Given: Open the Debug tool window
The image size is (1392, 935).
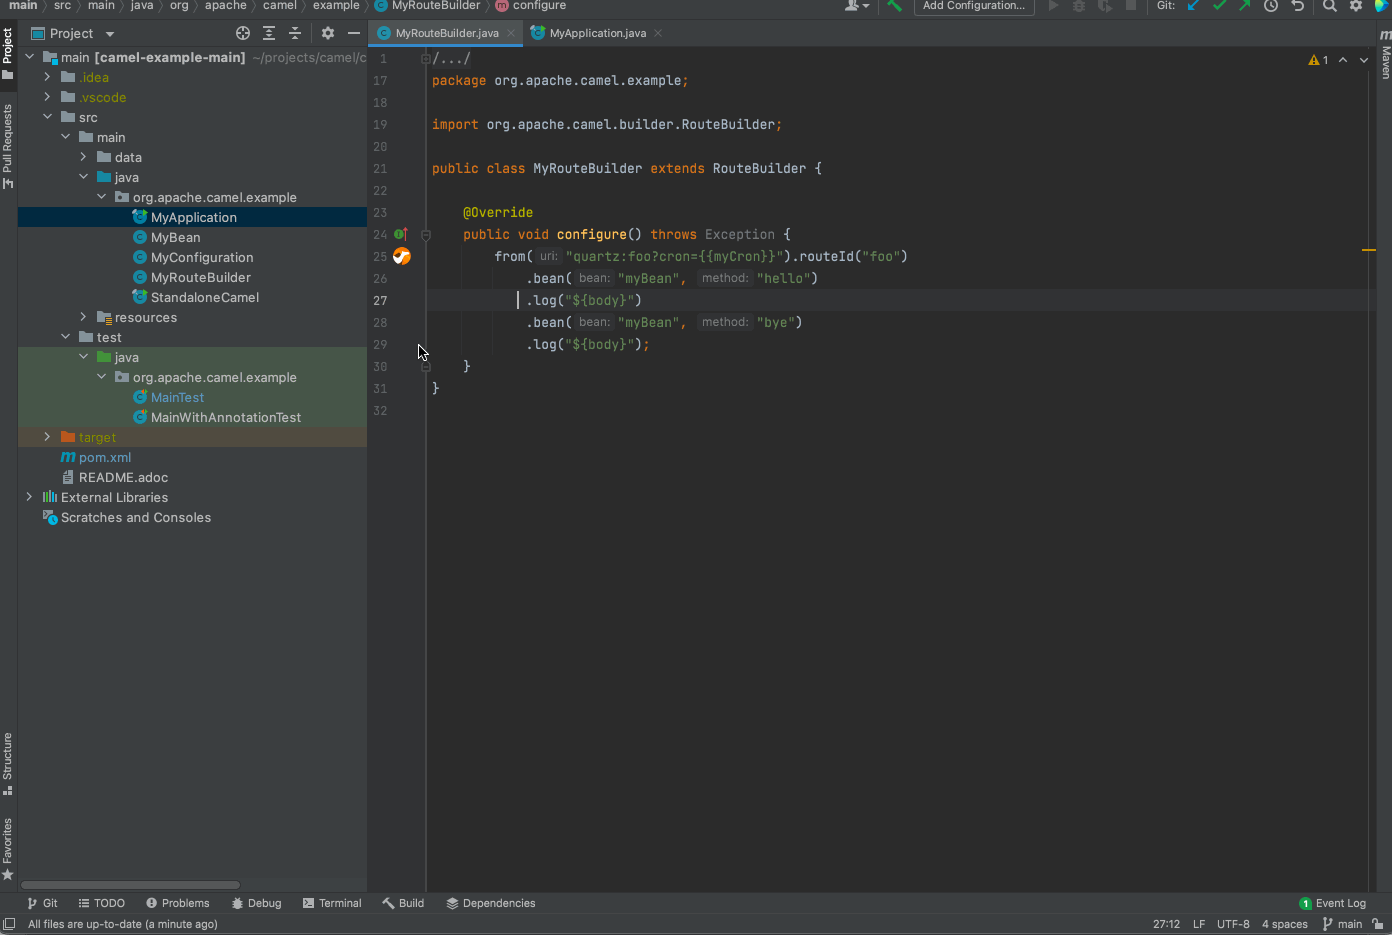Looking at the screenshot, I should tap(256, 903).
